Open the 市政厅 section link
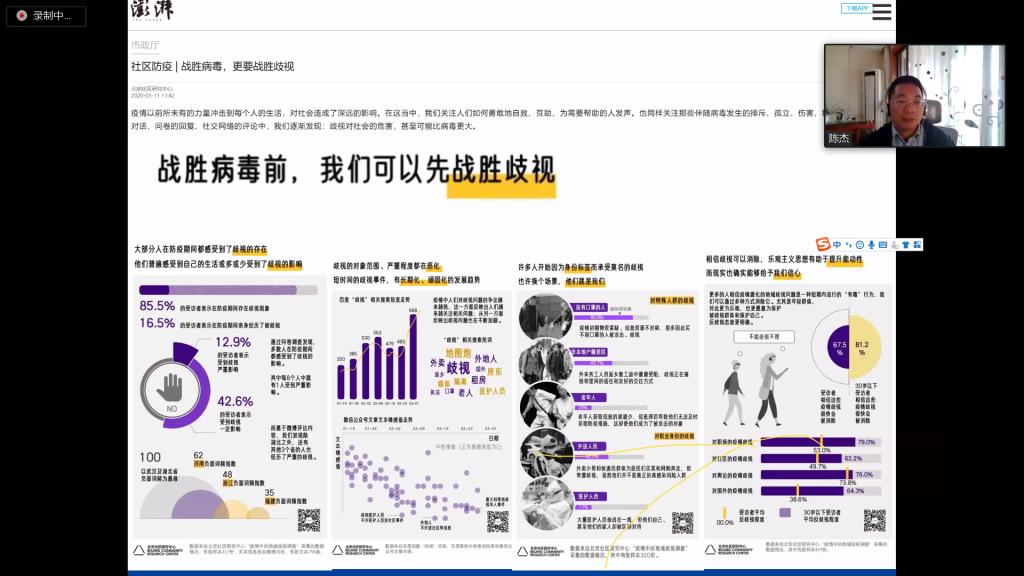 (145, 45)
